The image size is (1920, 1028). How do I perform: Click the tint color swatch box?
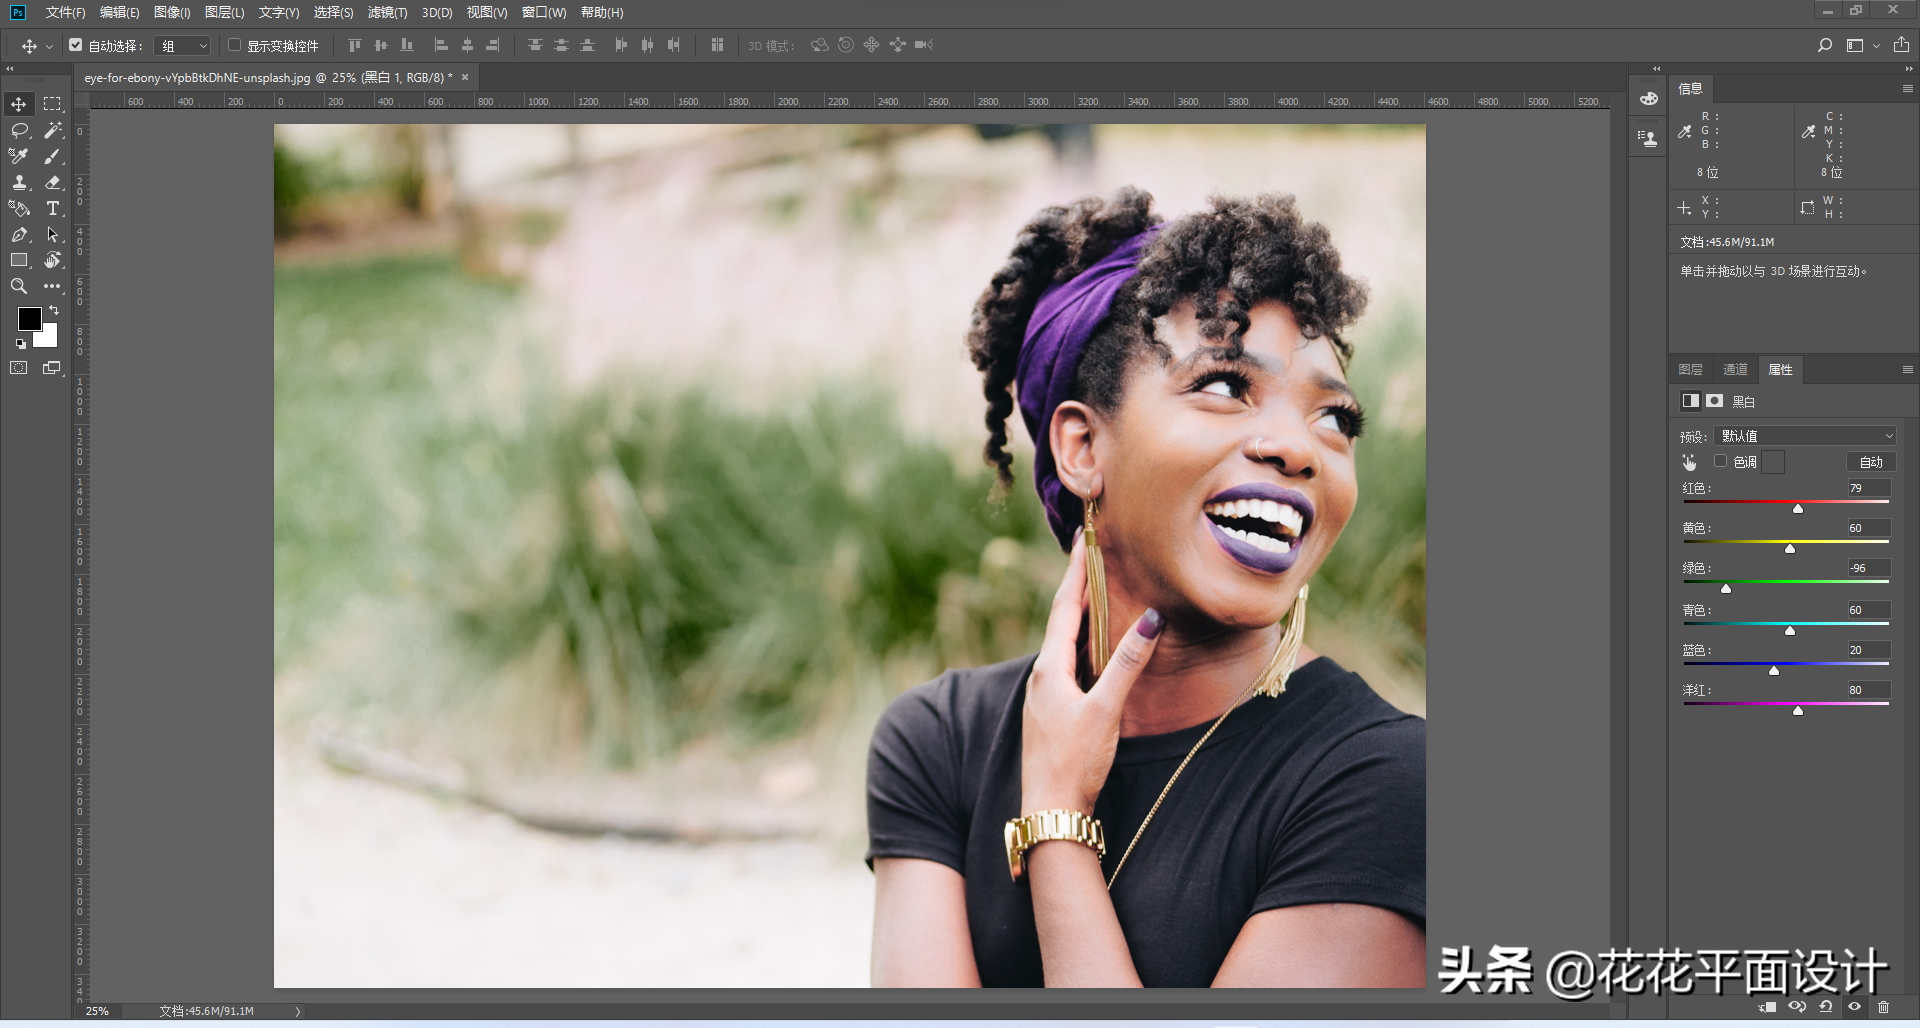click(1773, 462)
